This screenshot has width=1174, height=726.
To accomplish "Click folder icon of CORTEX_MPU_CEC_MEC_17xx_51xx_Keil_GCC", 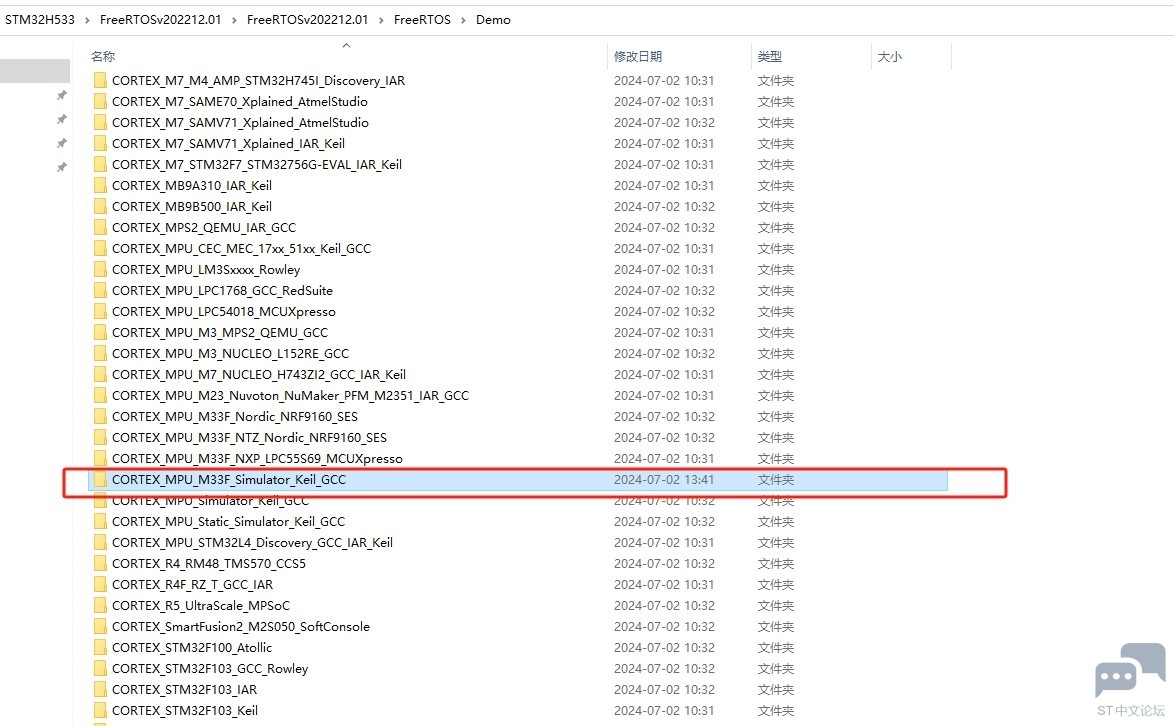I will [100, 248].
